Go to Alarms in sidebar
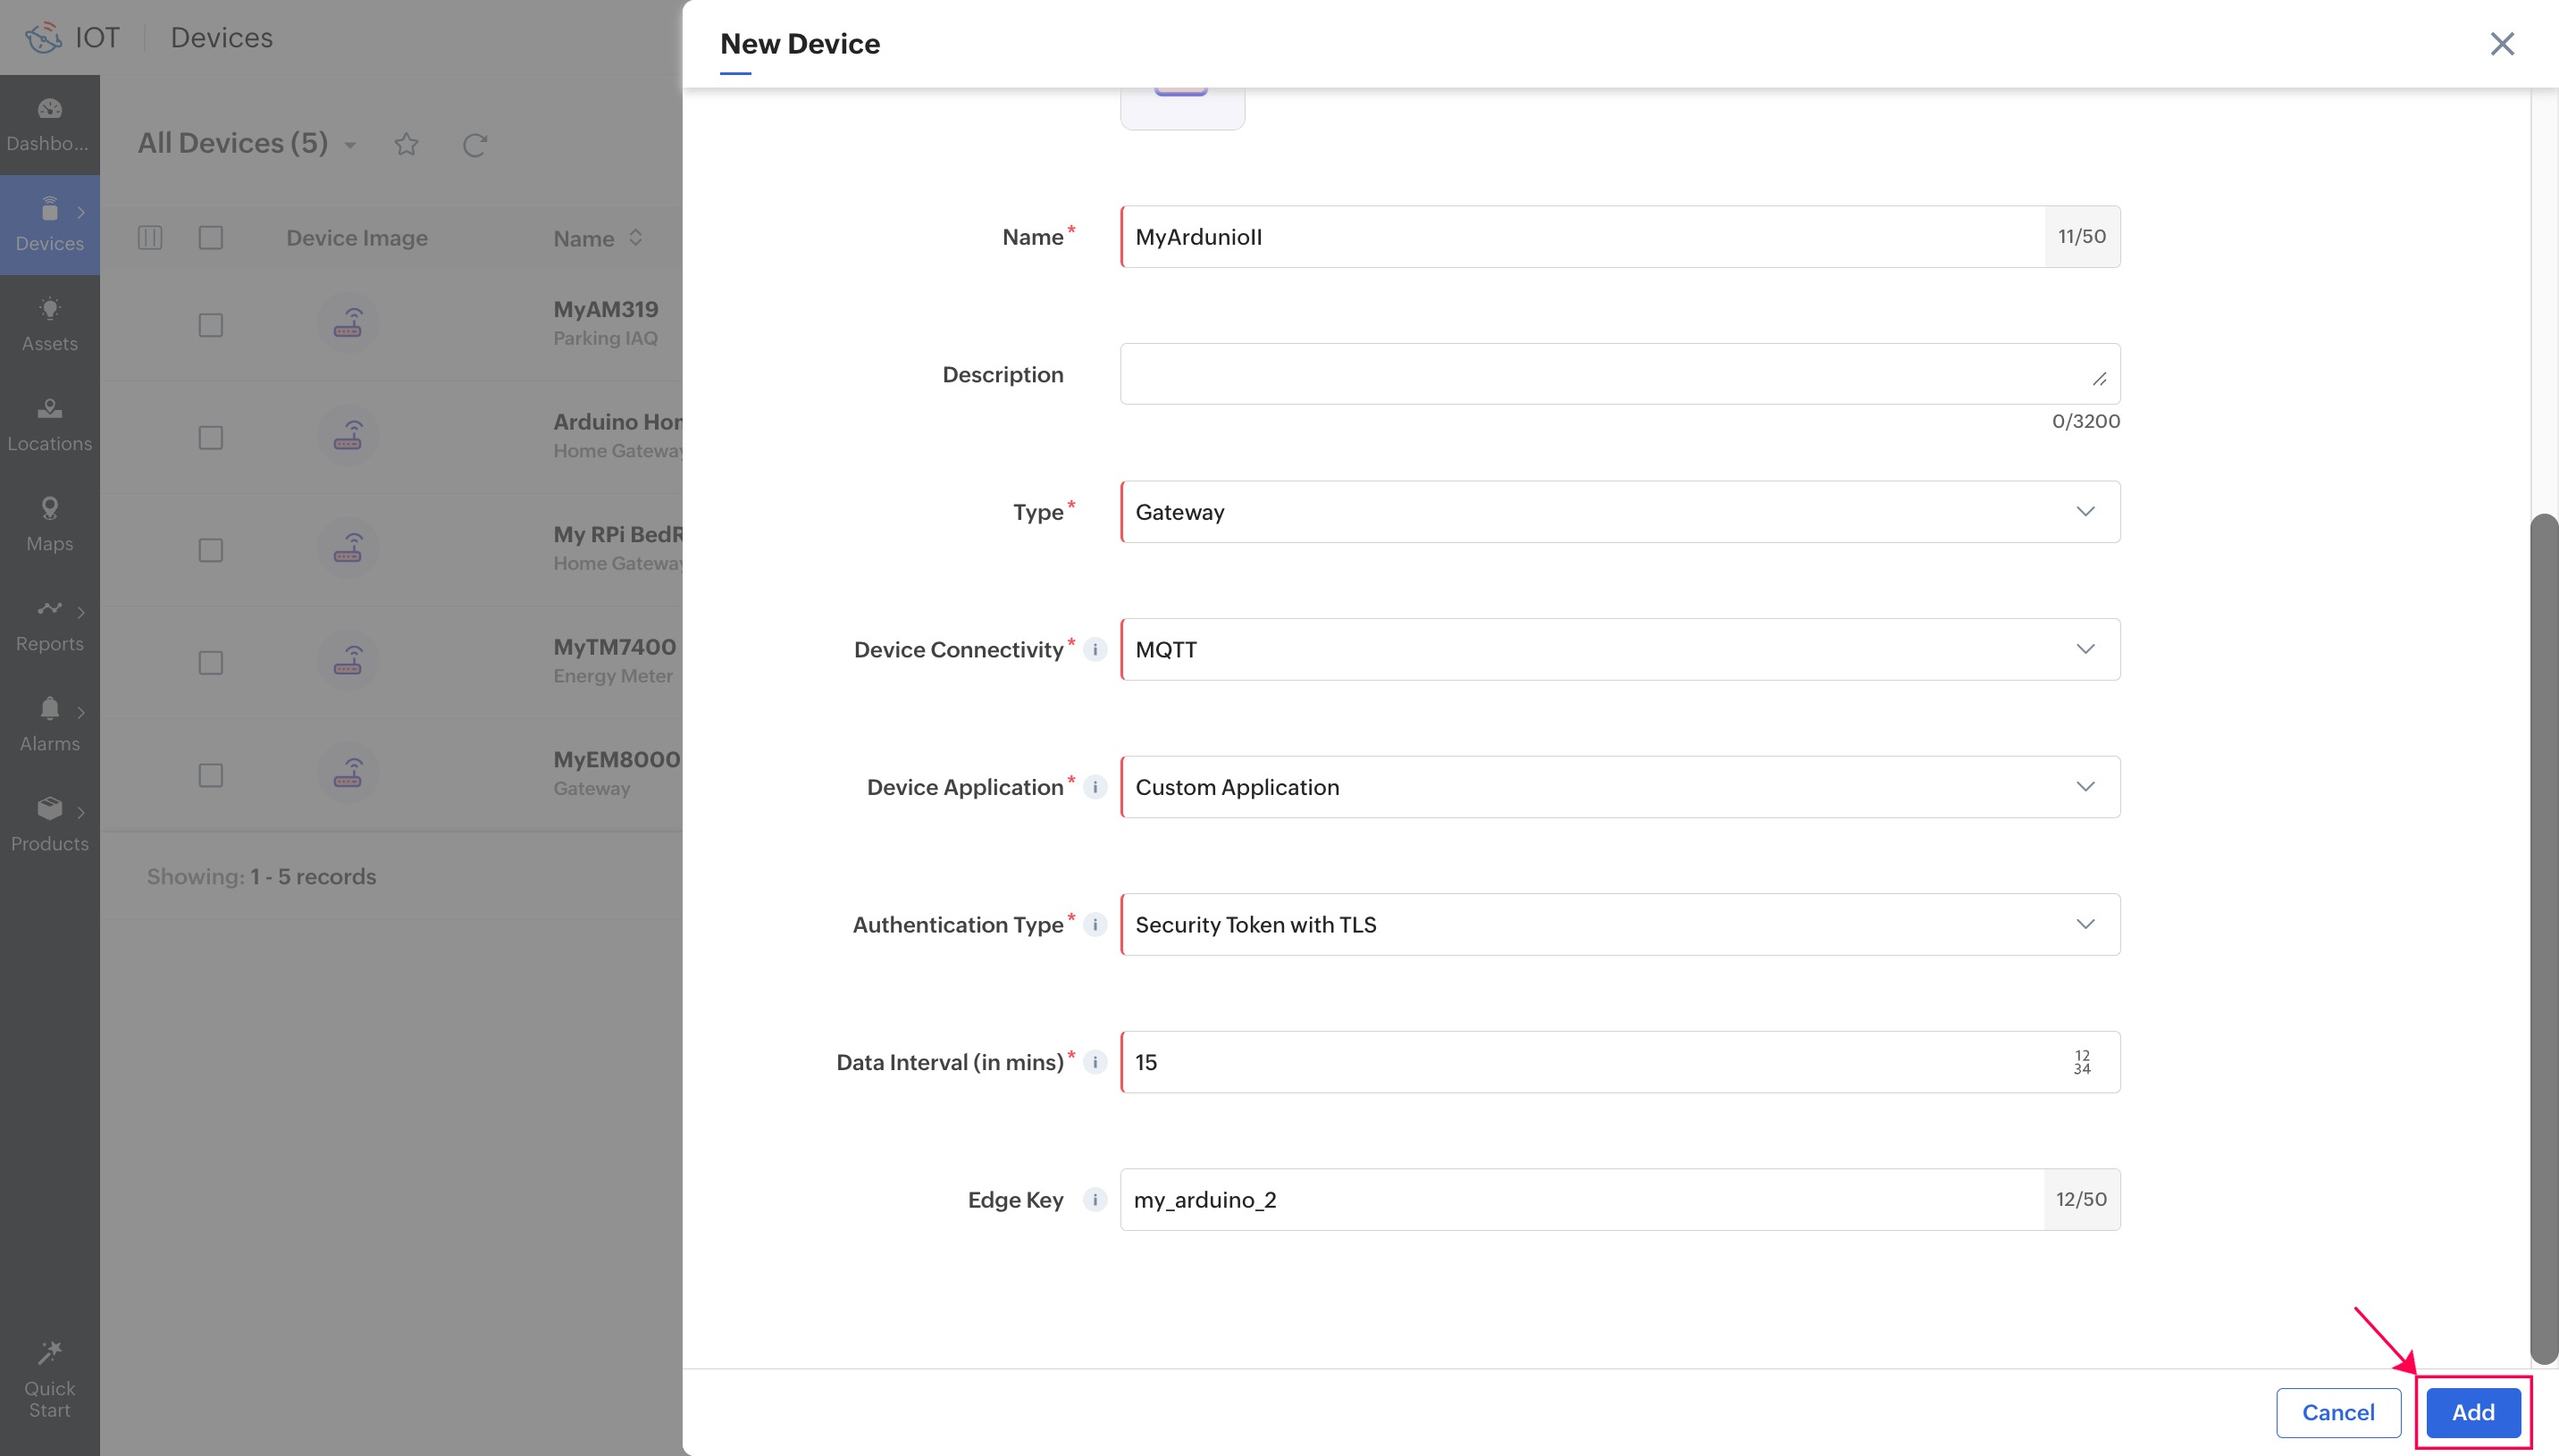 click(x=49, y=724)
